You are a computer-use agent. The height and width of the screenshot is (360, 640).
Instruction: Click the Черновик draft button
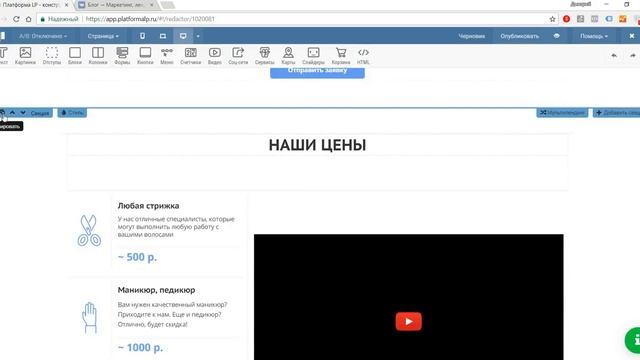471,36
